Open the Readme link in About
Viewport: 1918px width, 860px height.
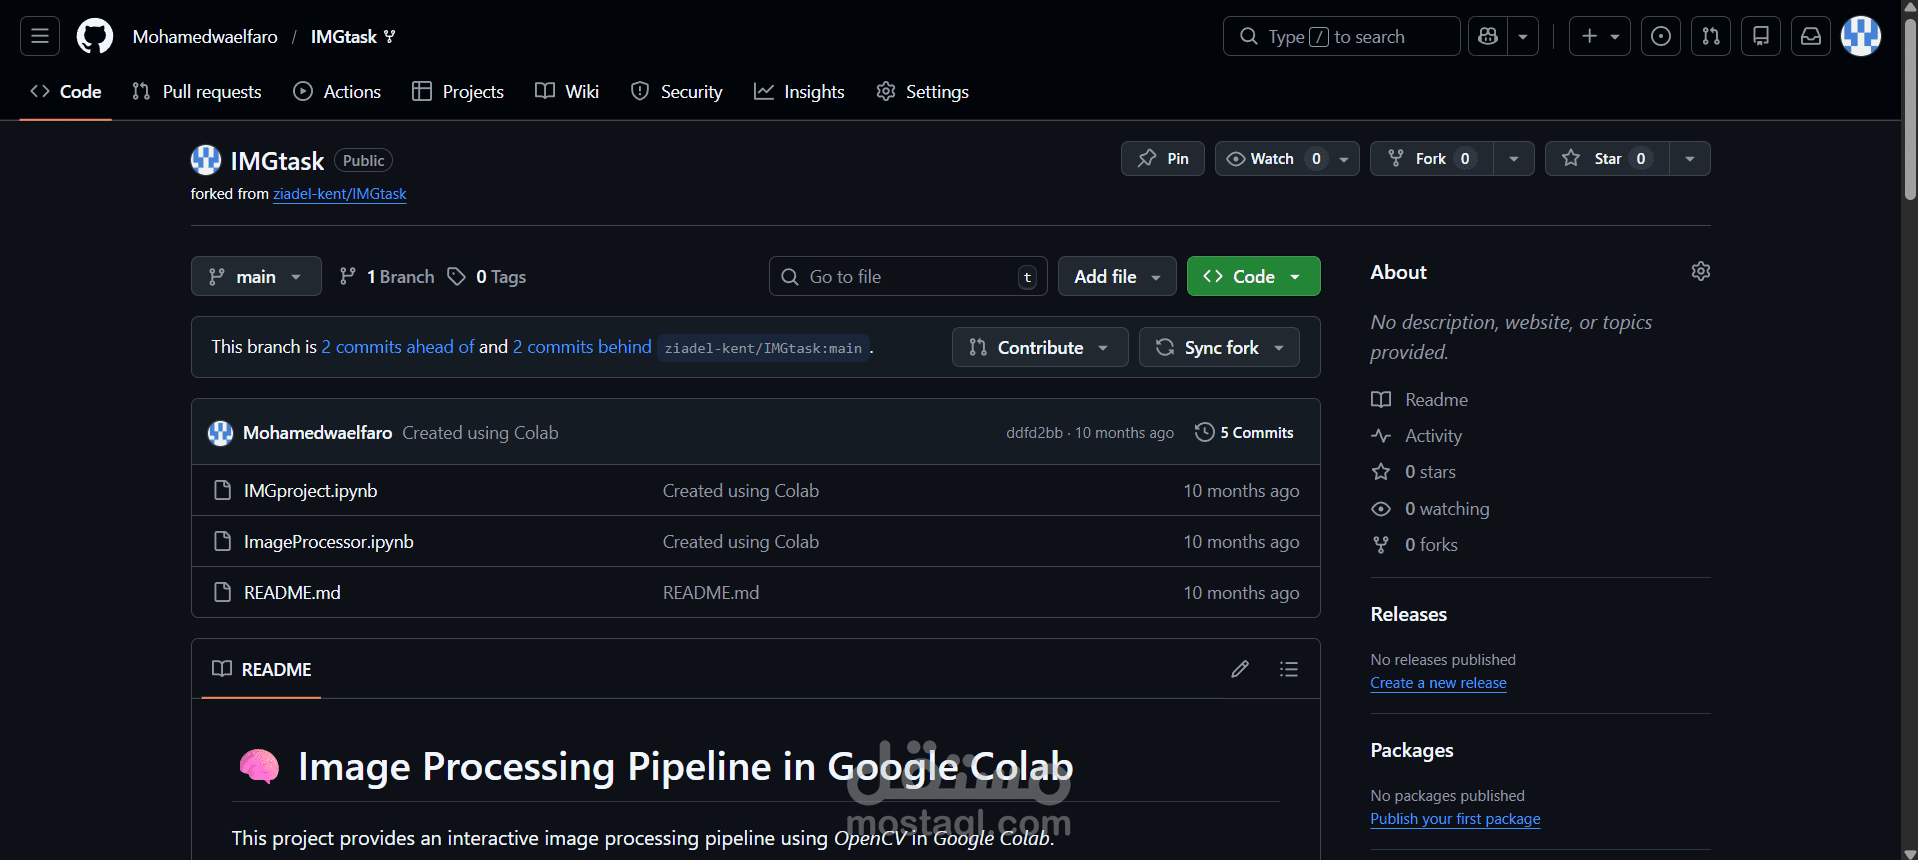(x=1420, y=400)
